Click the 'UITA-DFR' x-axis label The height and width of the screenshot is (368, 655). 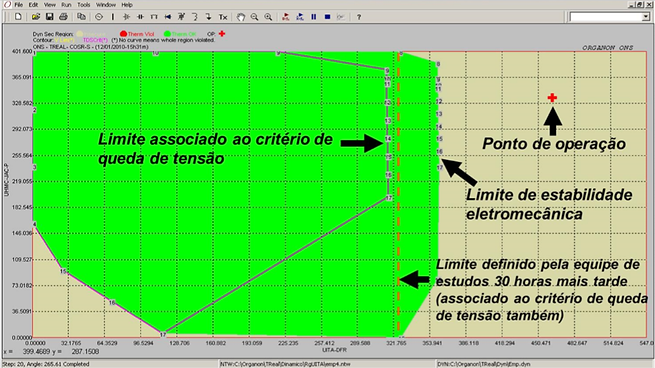coord(335,350)
